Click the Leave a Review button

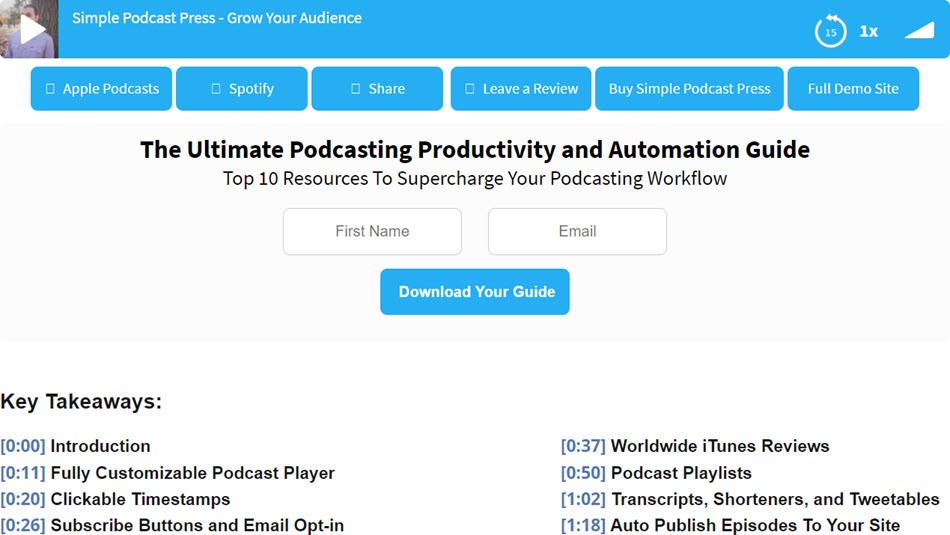520,88
